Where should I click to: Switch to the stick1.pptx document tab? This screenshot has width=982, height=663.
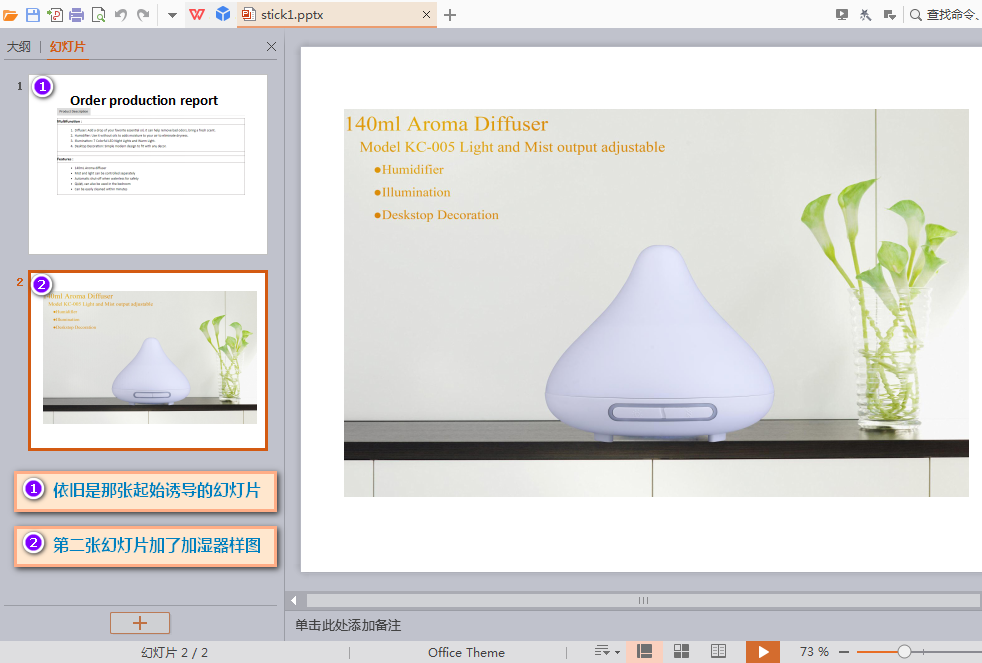[336, 14]
